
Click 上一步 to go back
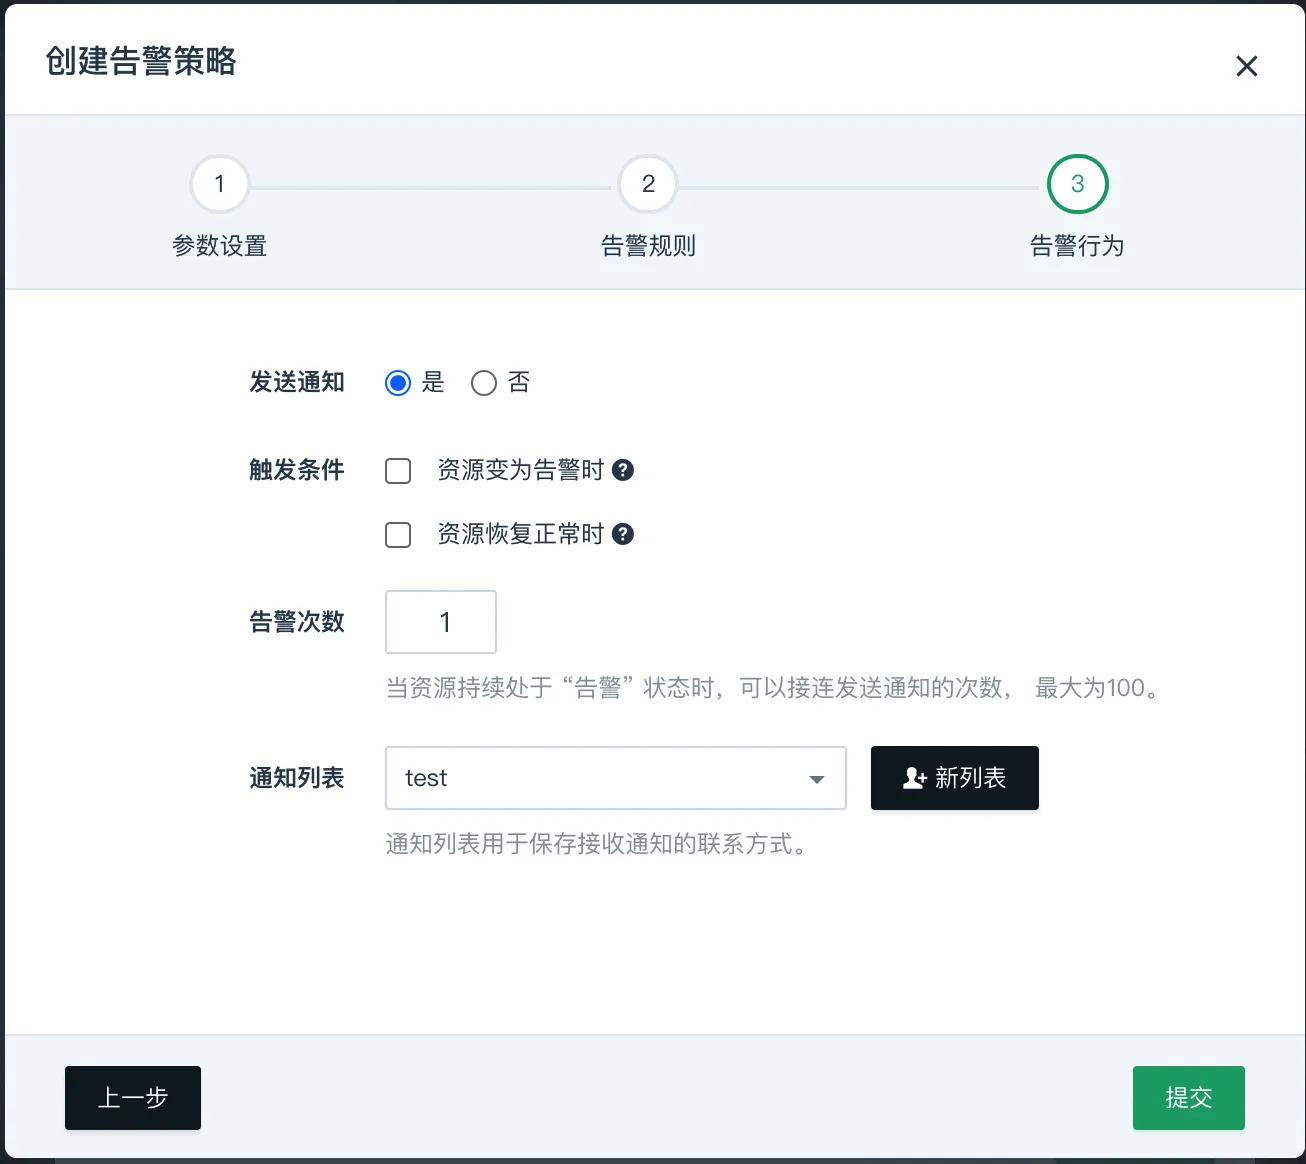tap(133, 1098)
